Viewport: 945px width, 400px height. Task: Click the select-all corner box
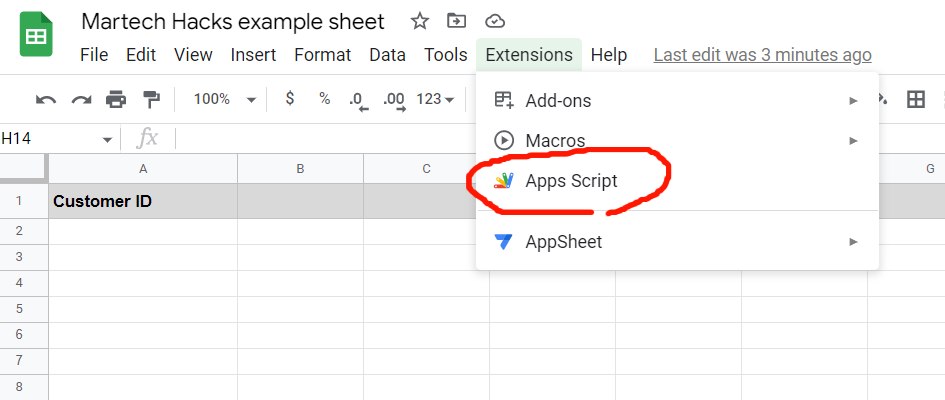coord(23,168)
